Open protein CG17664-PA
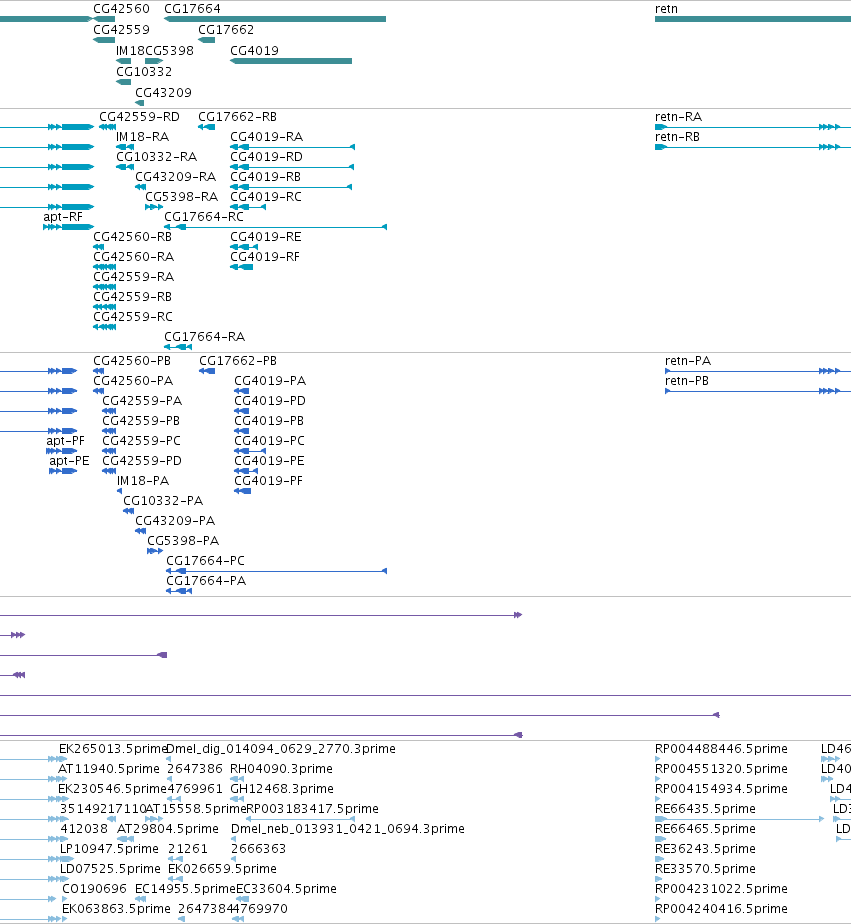 click(x=206, y=581)
